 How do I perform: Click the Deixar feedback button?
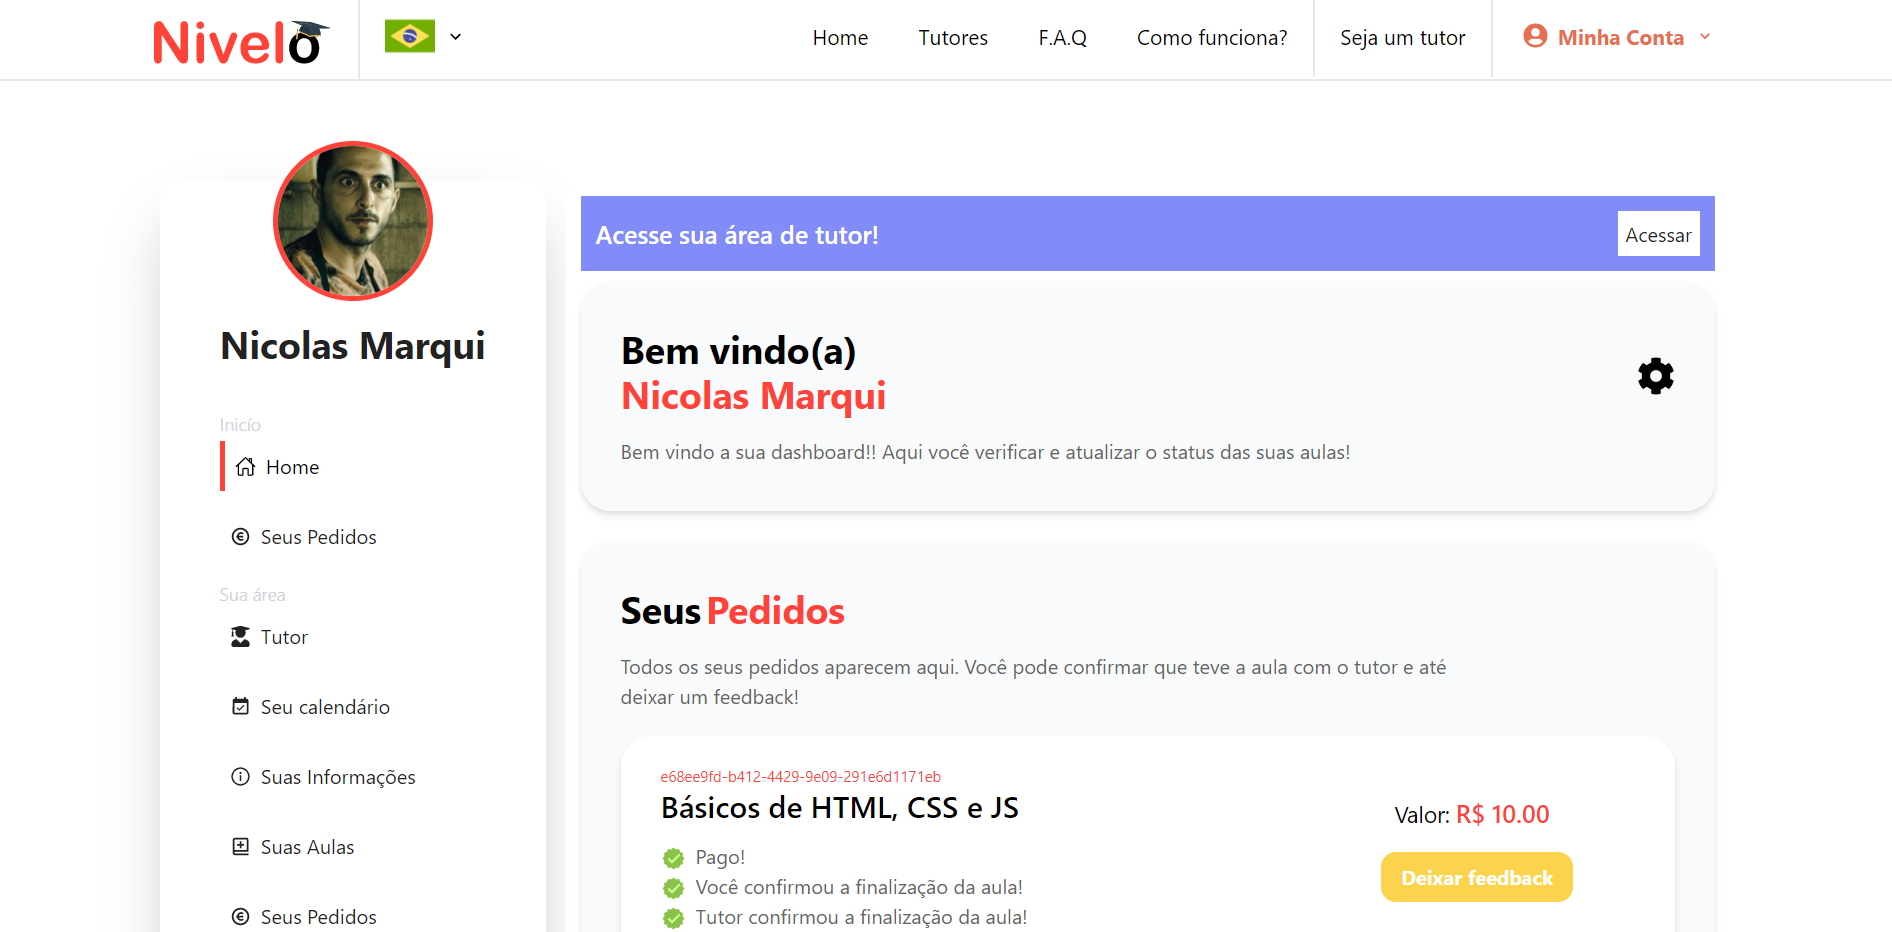coord(1476,877)
